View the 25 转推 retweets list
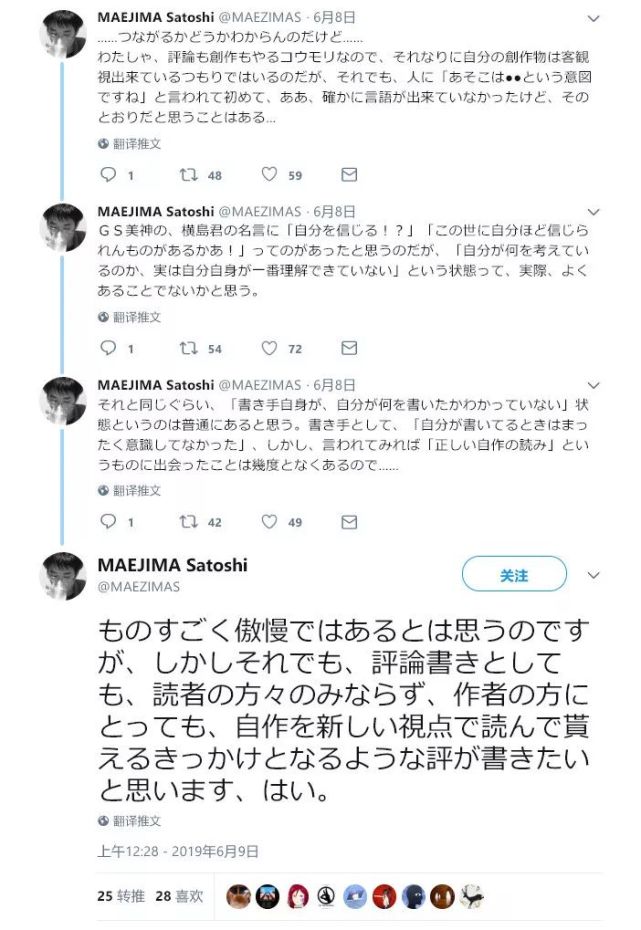 point(121,896)
